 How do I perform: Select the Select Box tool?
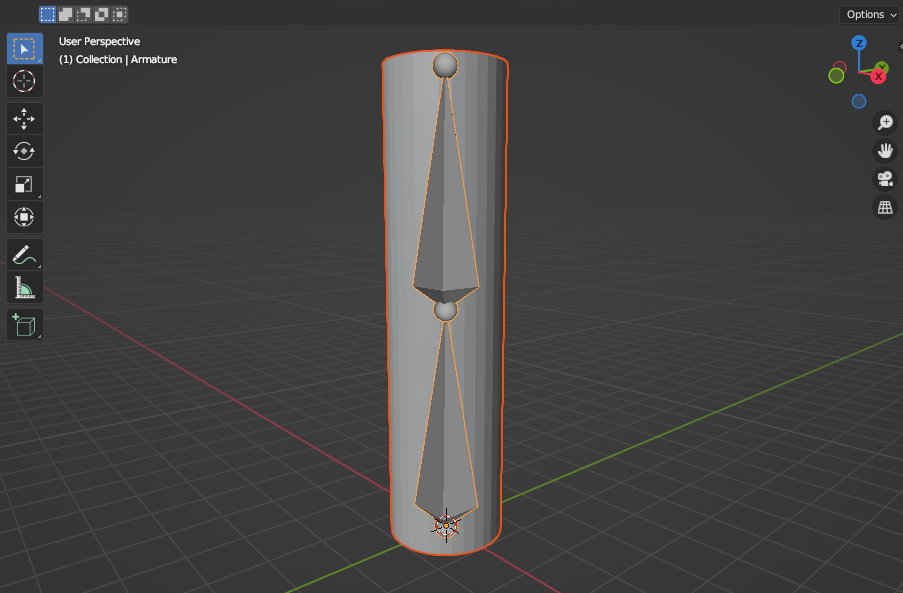click(24, 49)
